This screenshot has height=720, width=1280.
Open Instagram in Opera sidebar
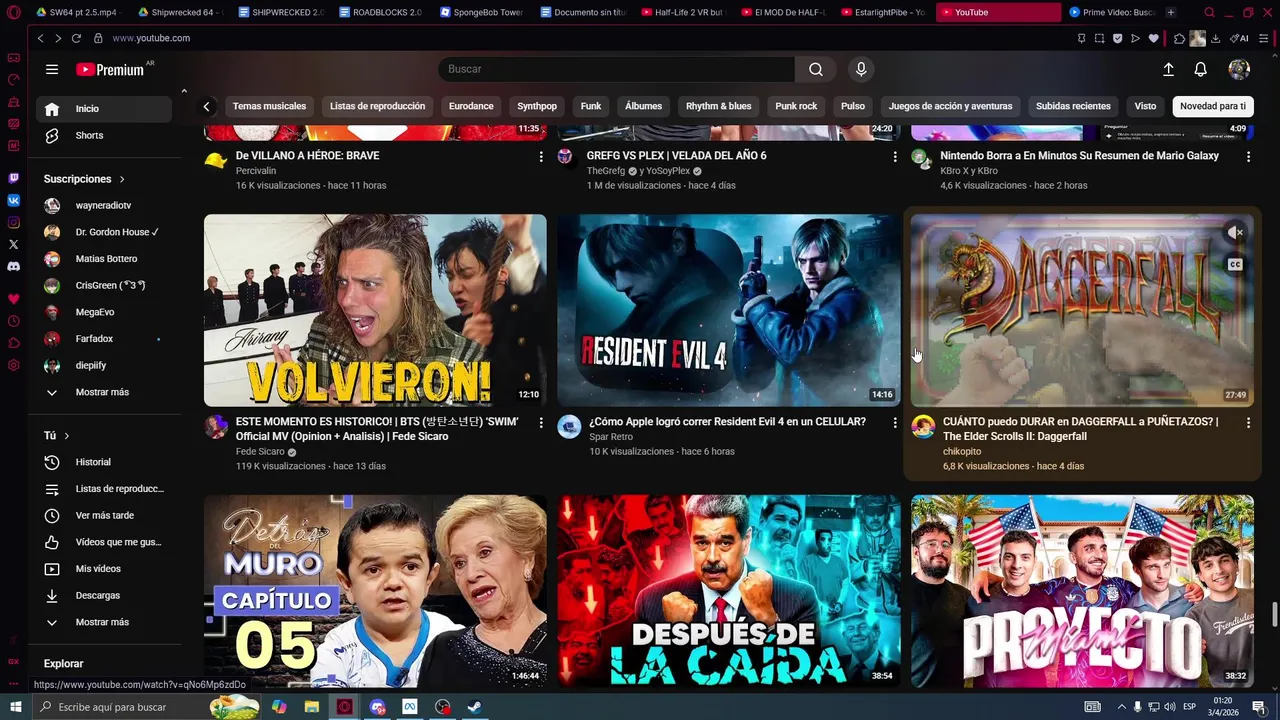pyautogui.click(x=13, y=222)
